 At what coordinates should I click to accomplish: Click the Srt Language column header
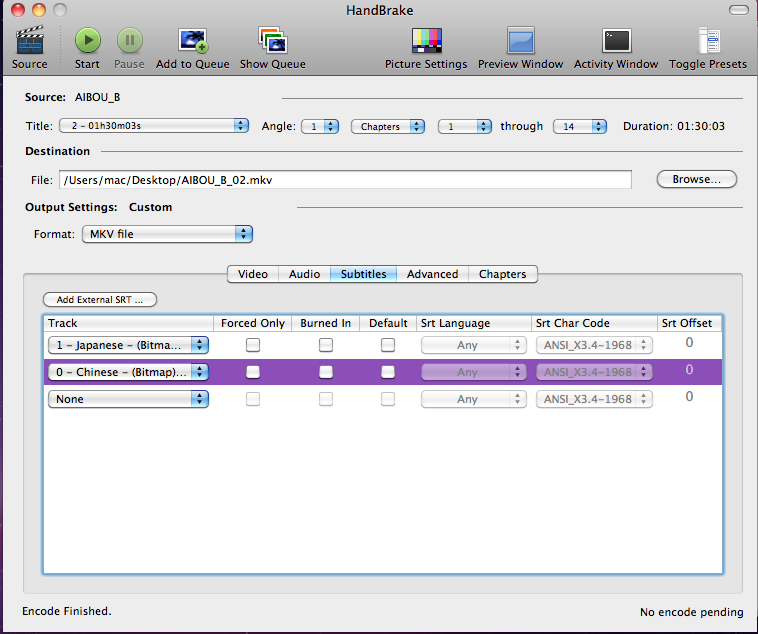tap(474, 323)
